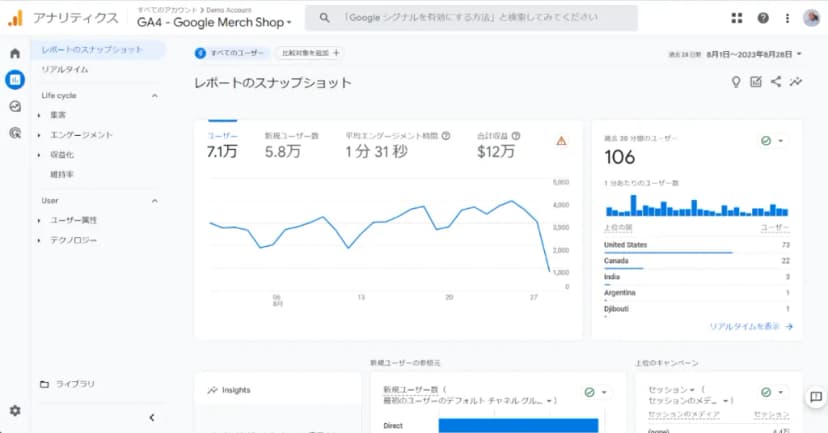Open the Home icon in left rail
The width and height of the screenshot is (828, 433).
[15, 53]
